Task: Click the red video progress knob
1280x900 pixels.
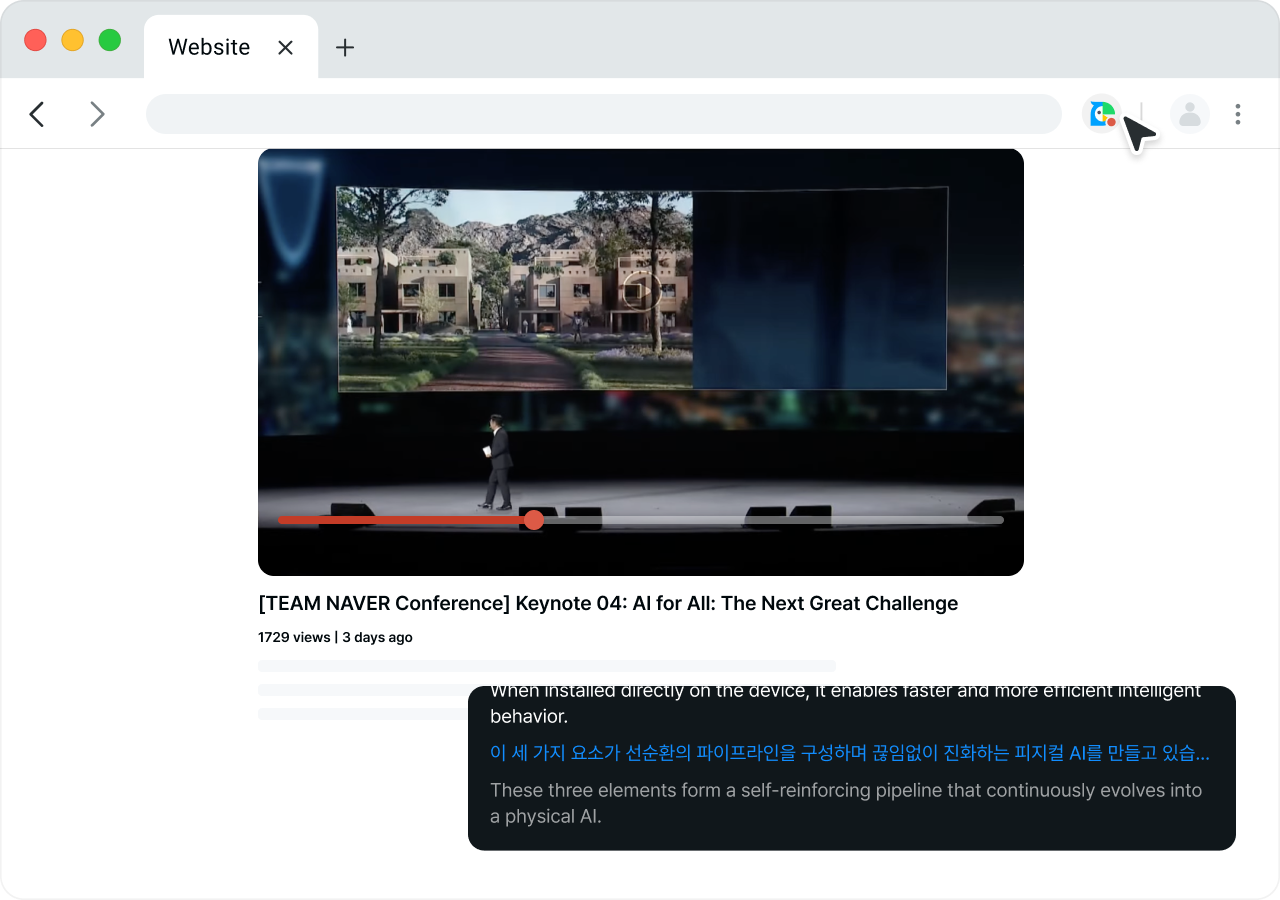Action: click(534, 520)
